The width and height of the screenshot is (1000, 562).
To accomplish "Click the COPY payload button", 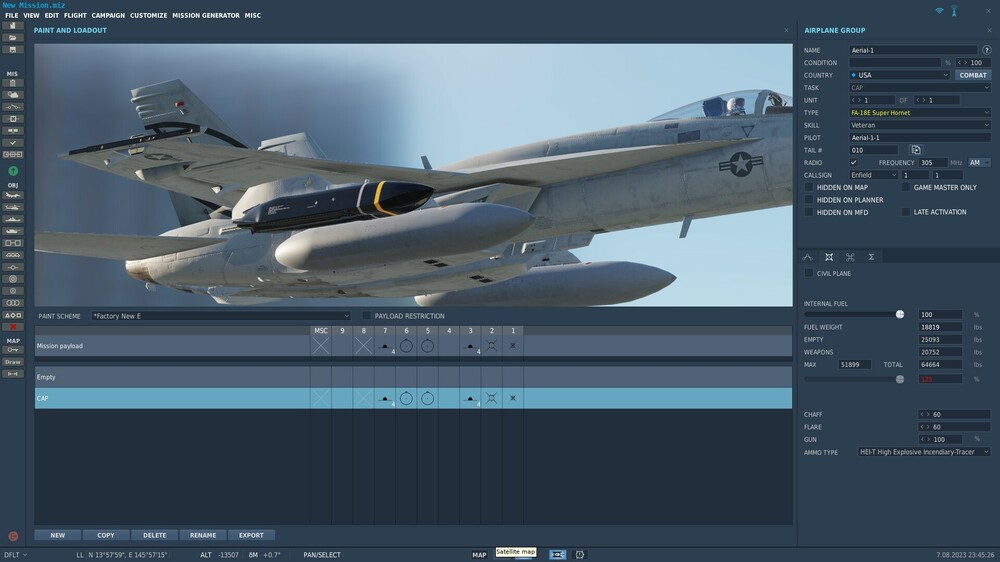I will [x=106, y=535].
